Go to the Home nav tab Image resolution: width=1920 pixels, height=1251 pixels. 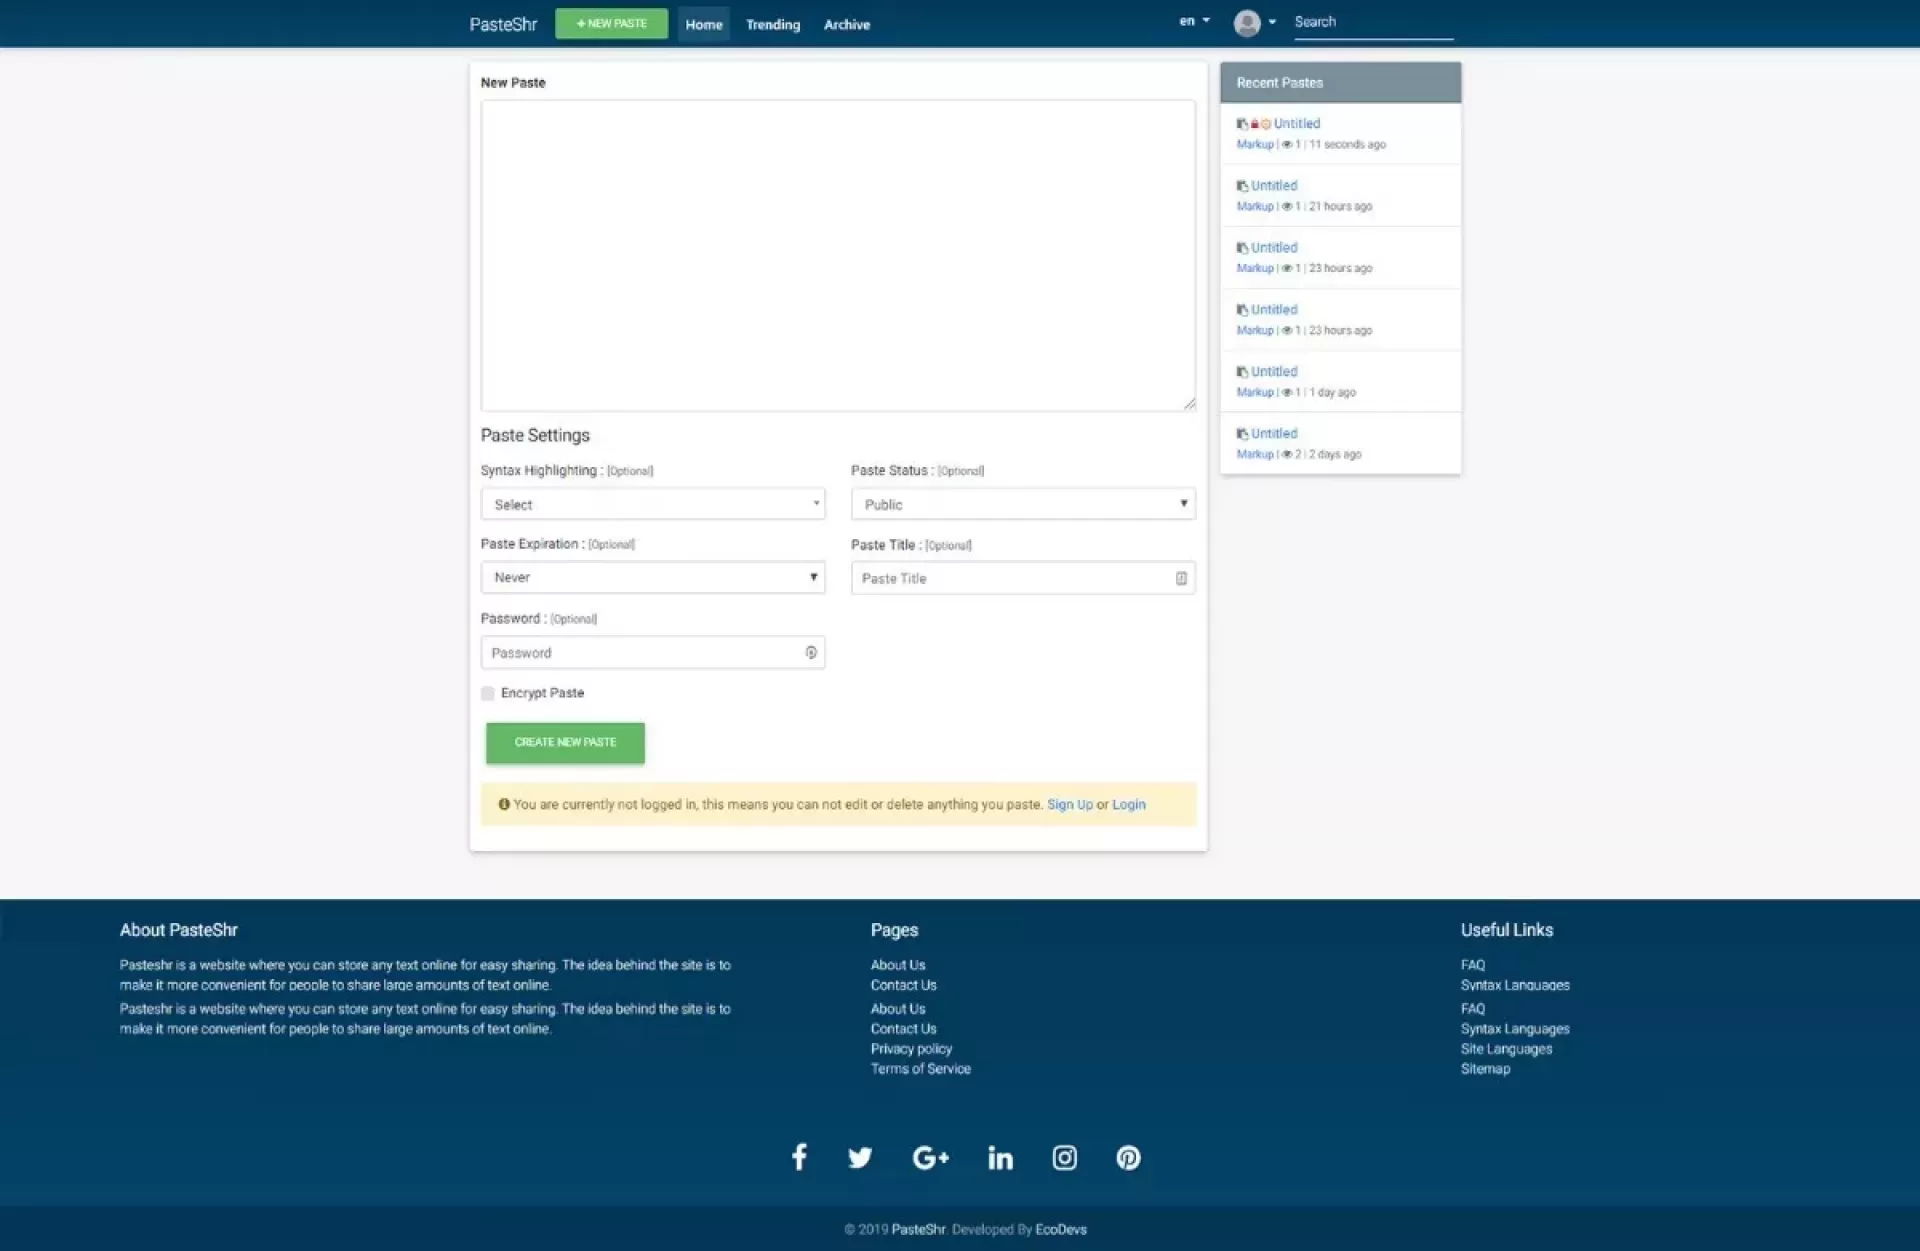704,24
